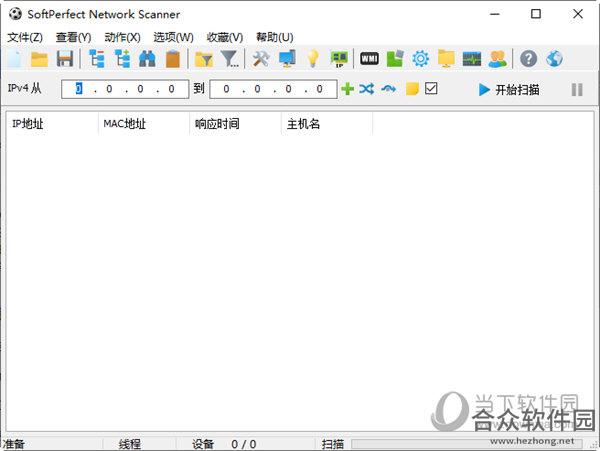Open the 收藏(V) menu
Screen dimensions: 600x451
click(x=225, y=37)
